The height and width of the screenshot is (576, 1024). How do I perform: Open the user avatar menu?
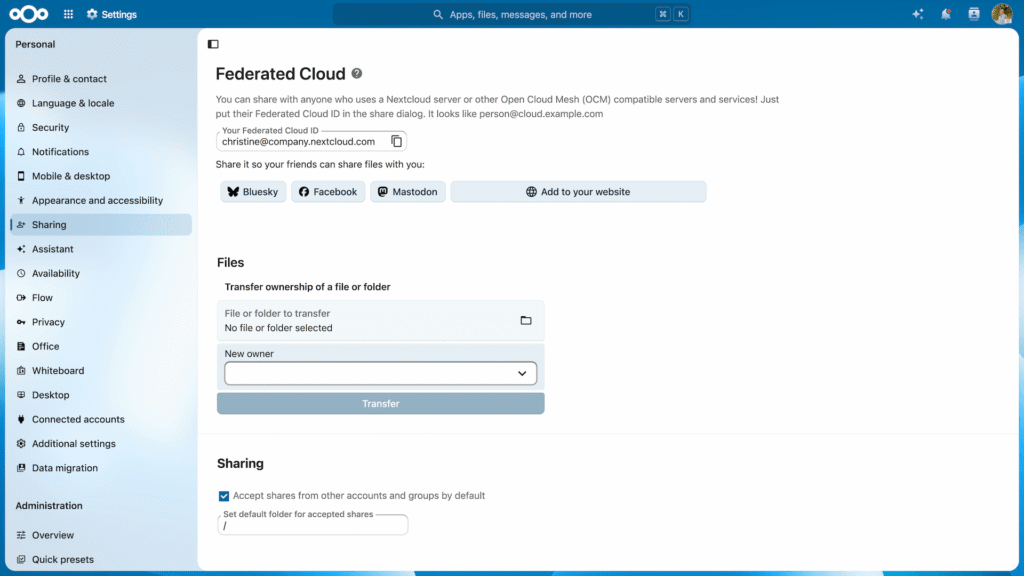click(1002, 14)
